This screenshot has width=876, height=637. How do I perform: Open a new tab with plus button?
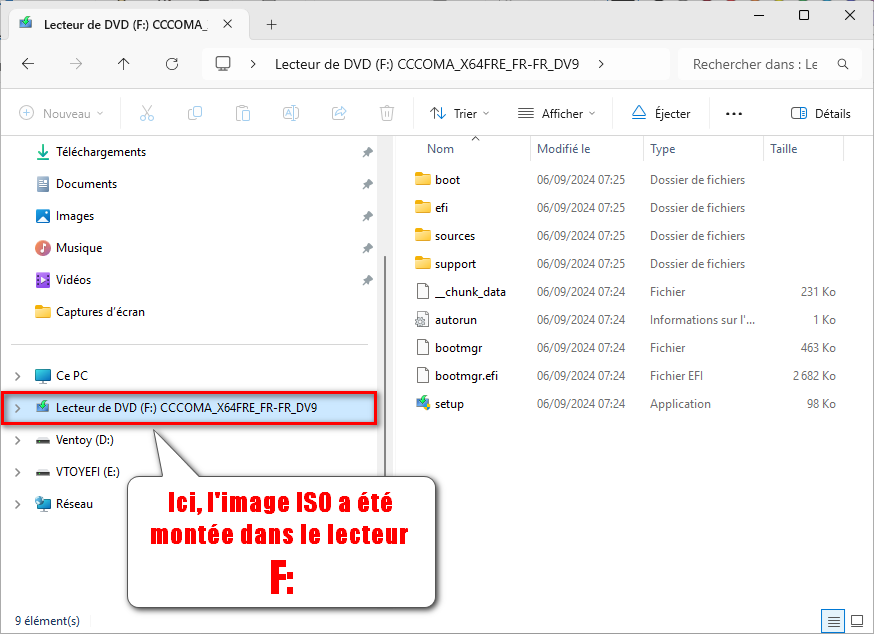pyautogui.click(x=271, y=25)
